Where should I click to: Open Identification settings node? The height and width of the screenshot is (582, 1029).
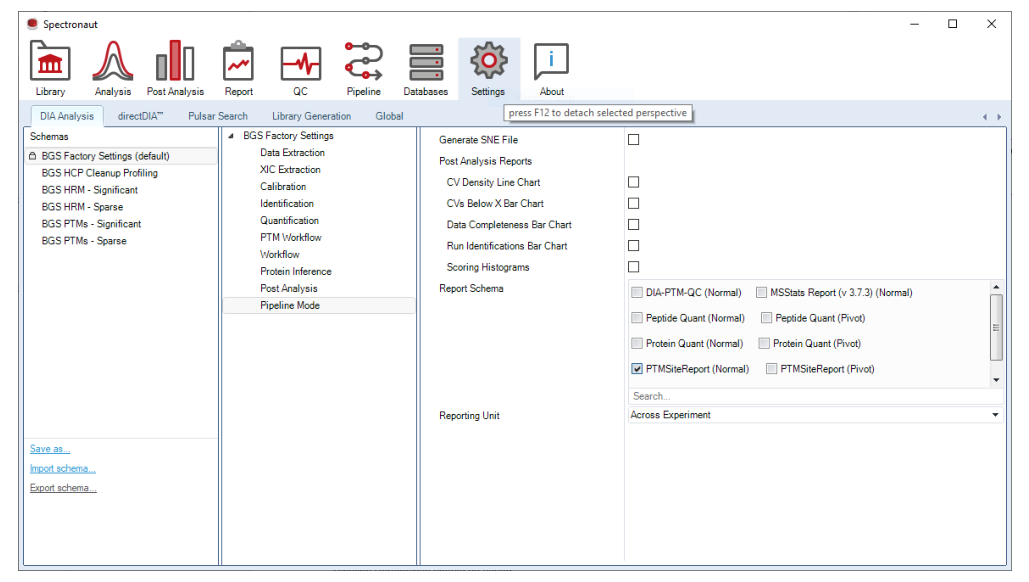click(287, 204)
